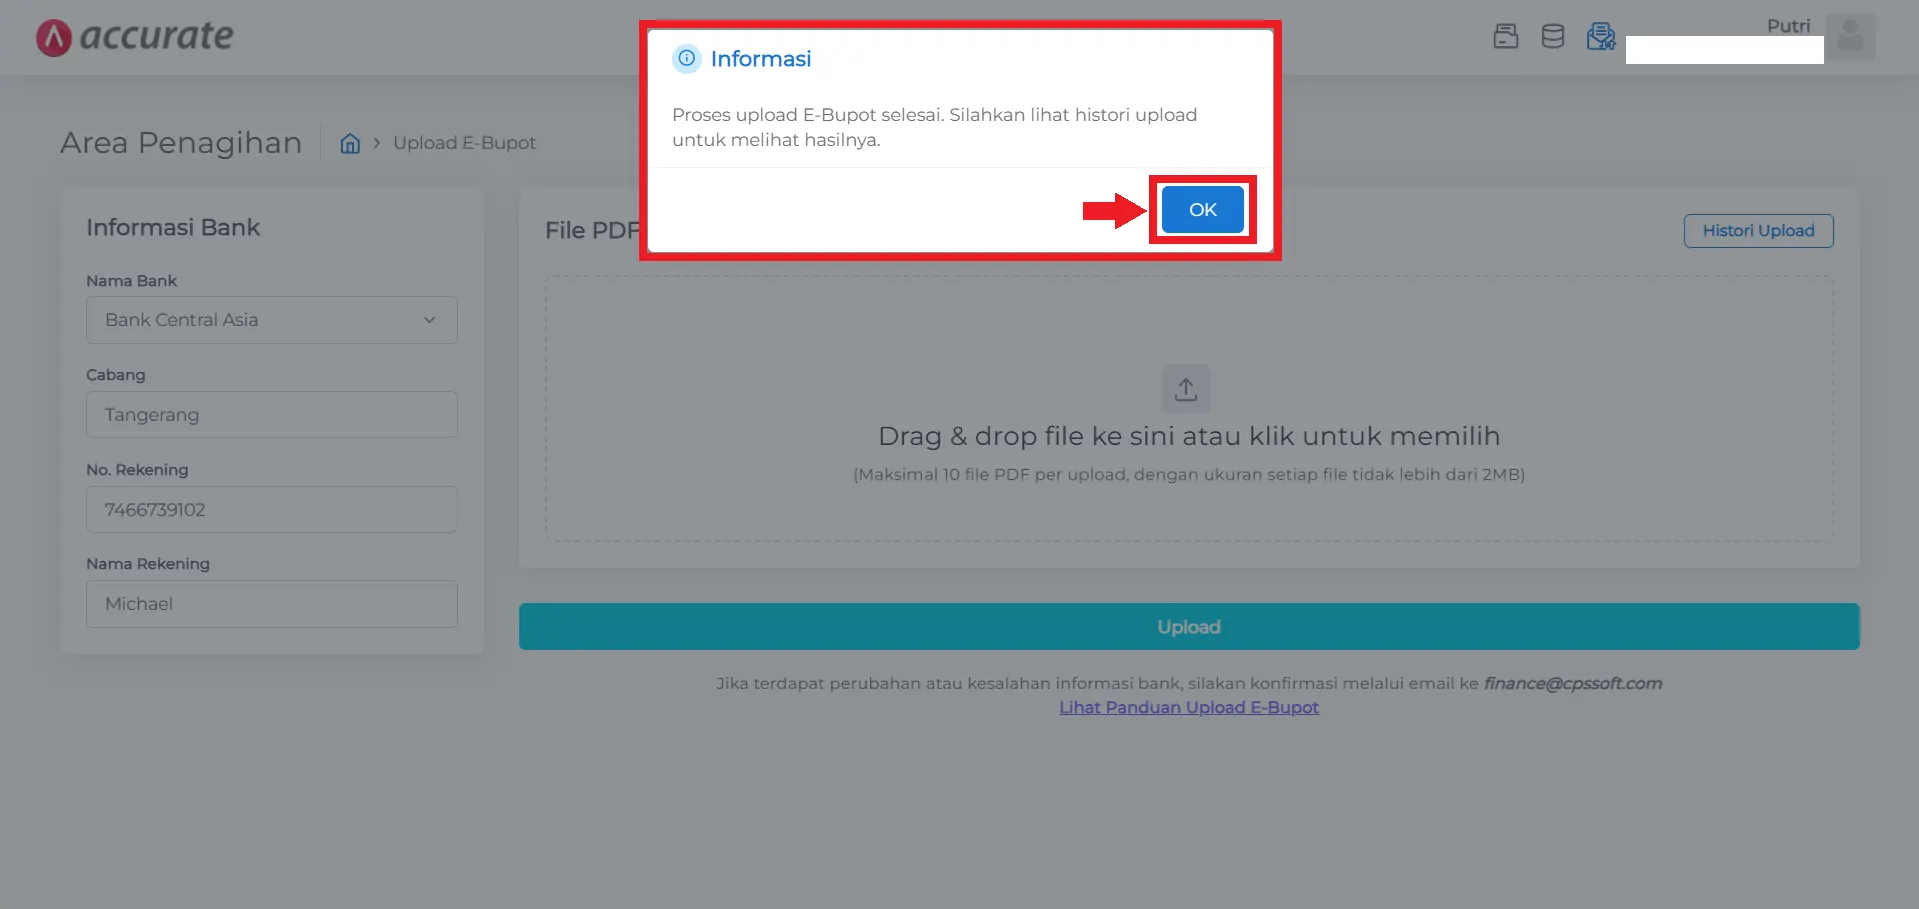
Task: Click the upload arrow icon in drop zone
Action: click(x=1186, y=389)
